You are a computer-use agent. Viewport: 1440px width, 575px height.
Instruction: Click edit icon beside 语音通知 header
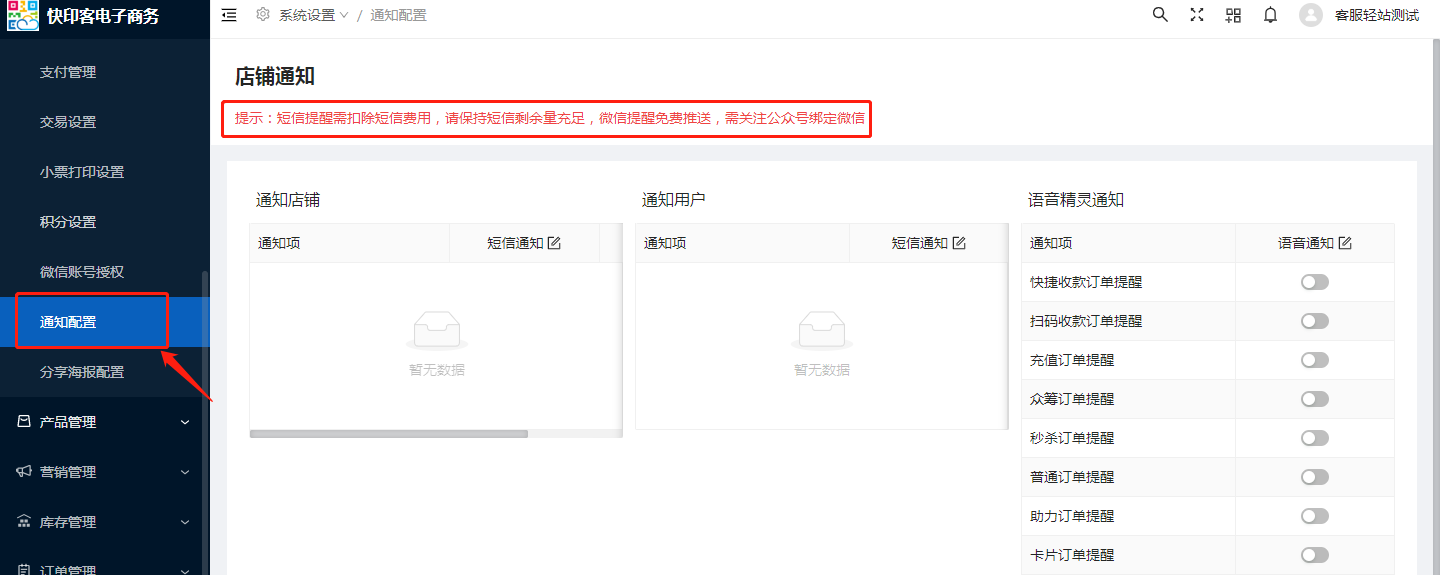1345,243
